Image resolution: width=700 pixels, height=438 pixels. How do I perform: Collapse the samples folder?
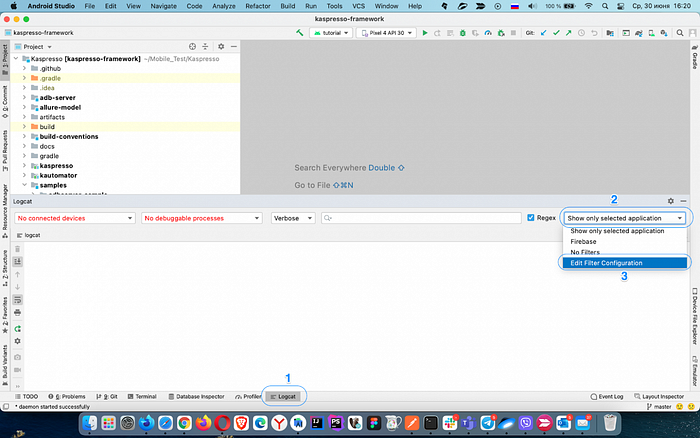coord(24,185)
